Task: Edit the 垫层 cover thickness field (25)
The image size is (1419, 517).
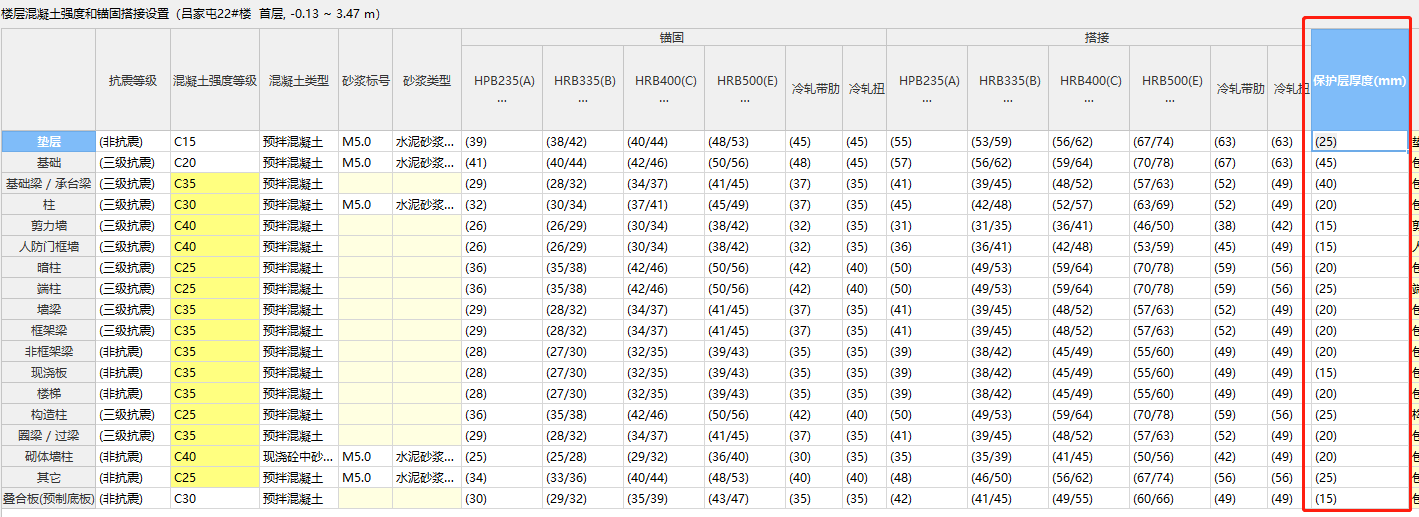Action: (x=1360, y=141)
